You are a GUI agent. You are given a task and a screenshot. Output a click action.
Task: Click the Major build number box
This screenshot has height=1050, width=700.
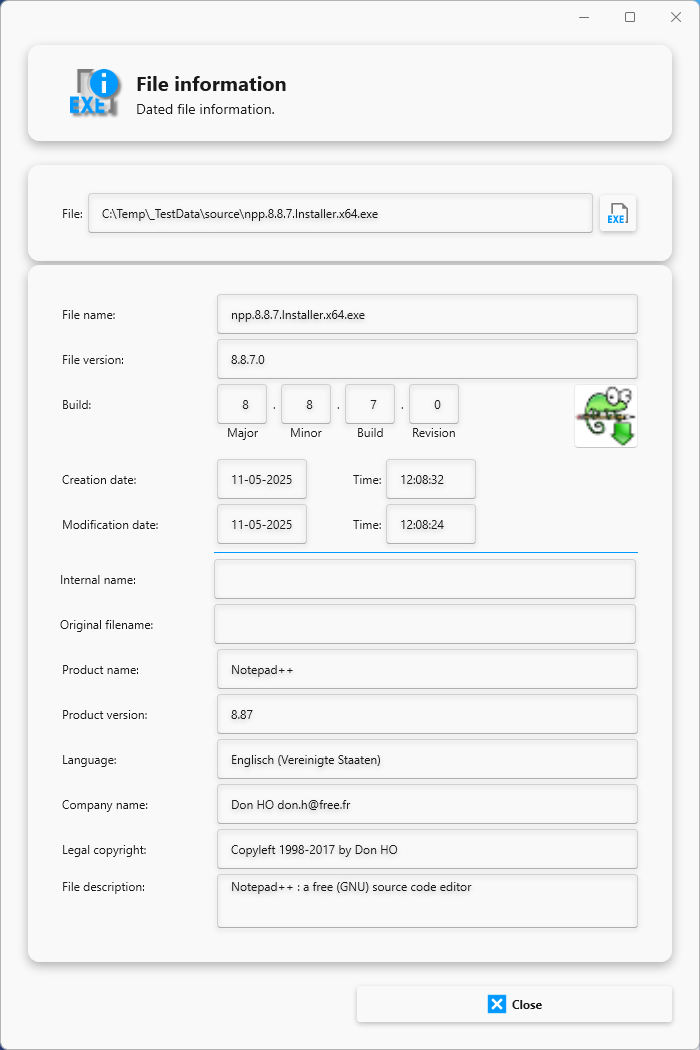[242, 404]
